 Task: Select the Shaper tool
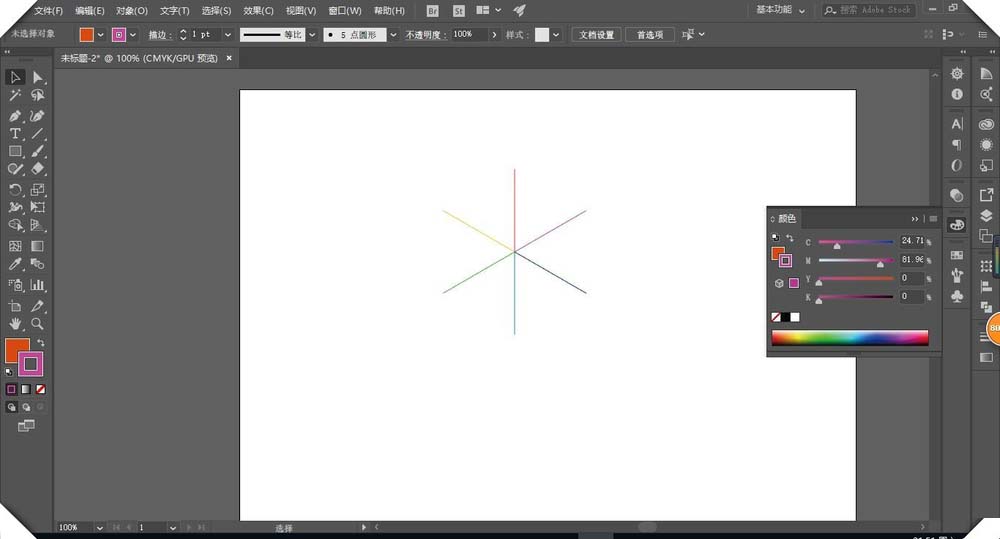pos(15,169)
